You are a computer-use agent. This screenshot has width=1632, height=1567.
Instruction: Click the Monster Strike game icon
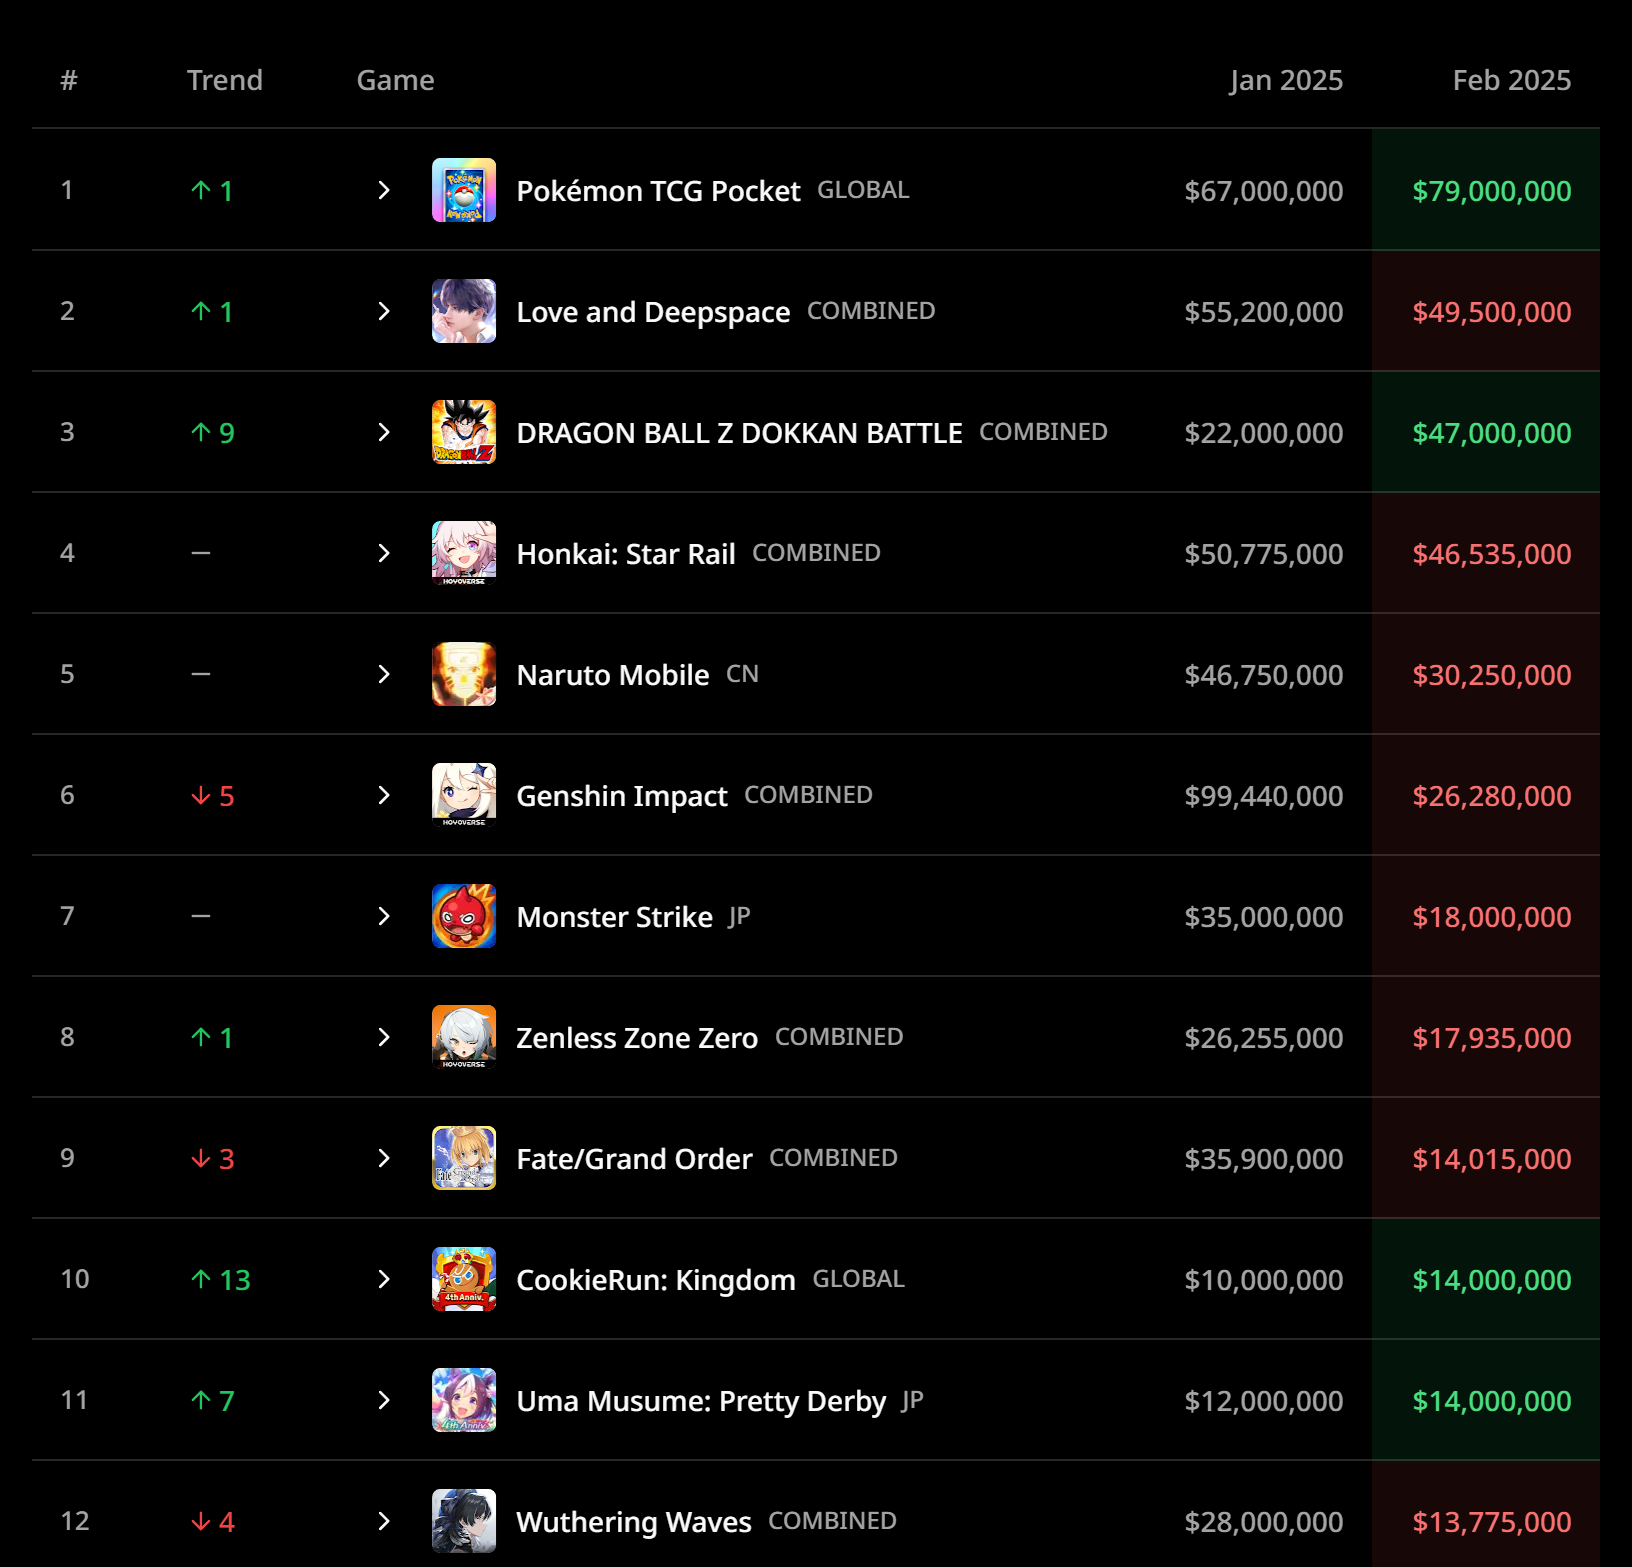464,916
